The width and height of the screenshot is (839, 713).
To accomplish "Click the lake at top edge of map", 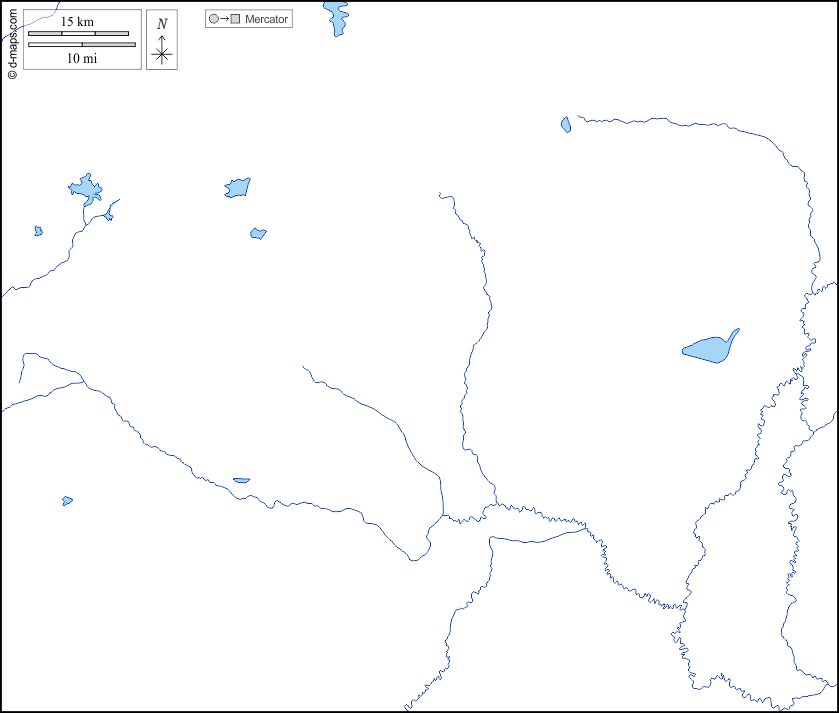I will tap(336, 17).
